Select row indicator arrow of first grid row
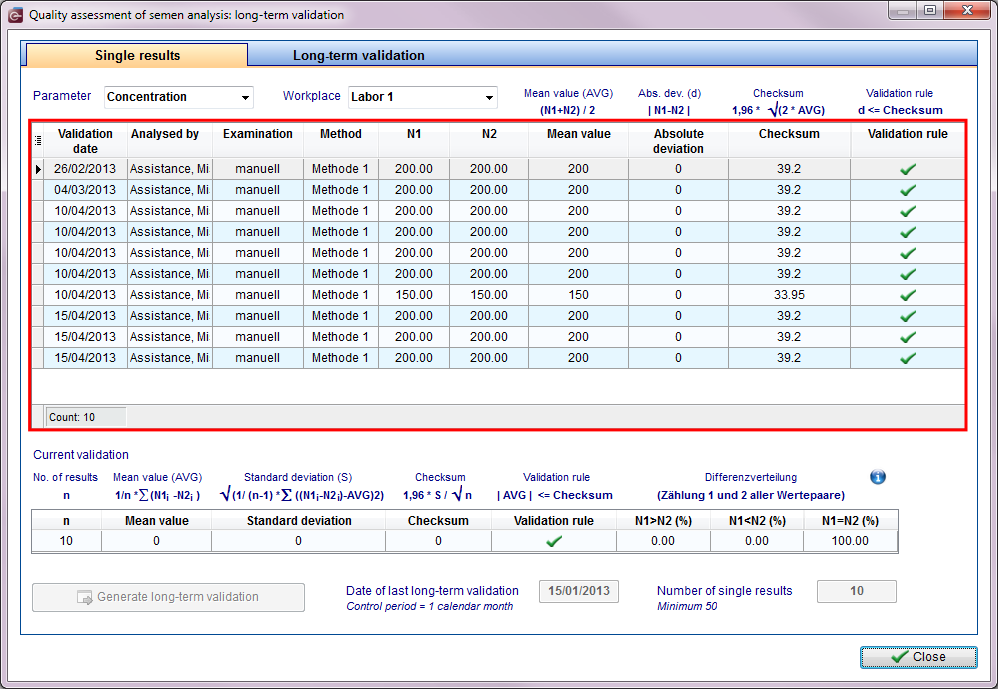 pyautogui.click(x=38, y=169)
